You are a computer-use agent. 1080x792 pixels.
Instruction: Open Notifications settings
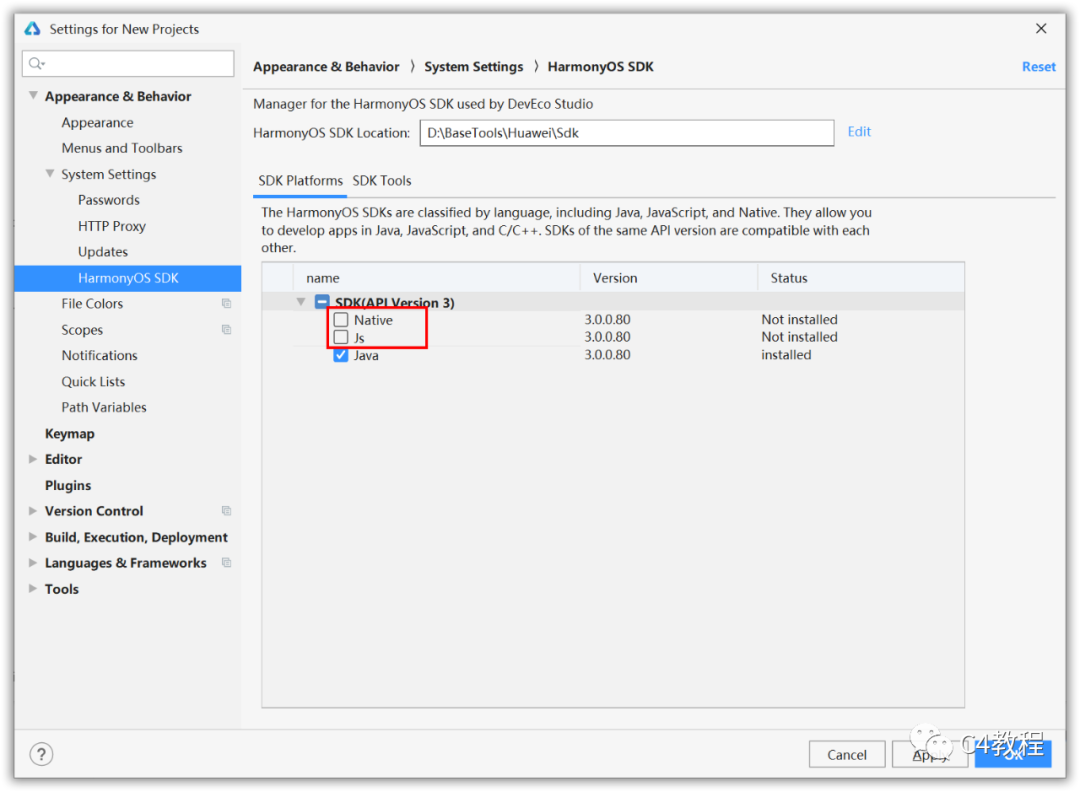click(x=99, y=355)
